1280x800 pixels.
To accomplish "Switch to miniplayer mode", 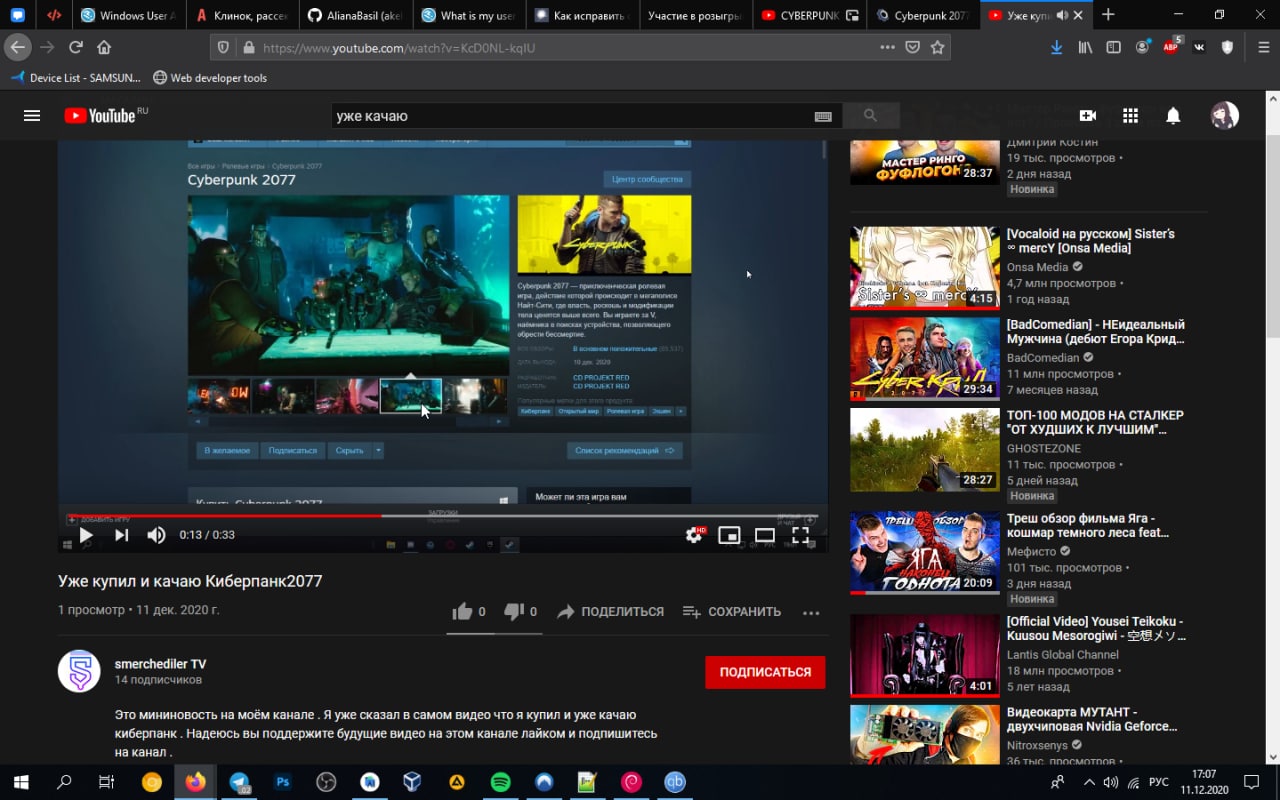I will 729,535.
